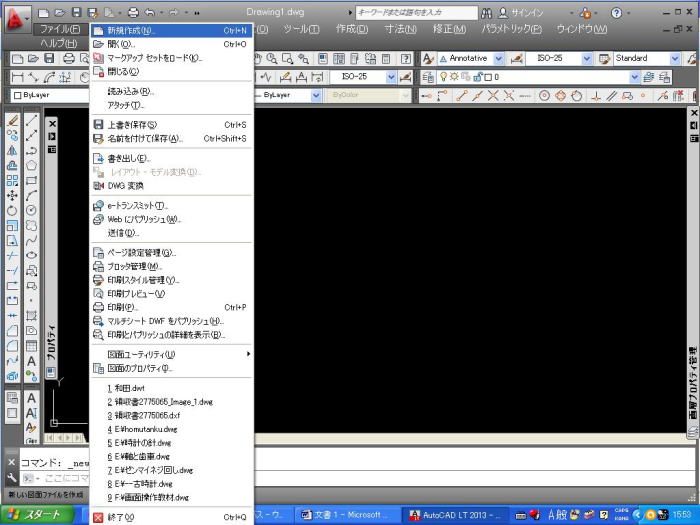
Task: Select the Stretch tool
Action: tap(12, 241)
